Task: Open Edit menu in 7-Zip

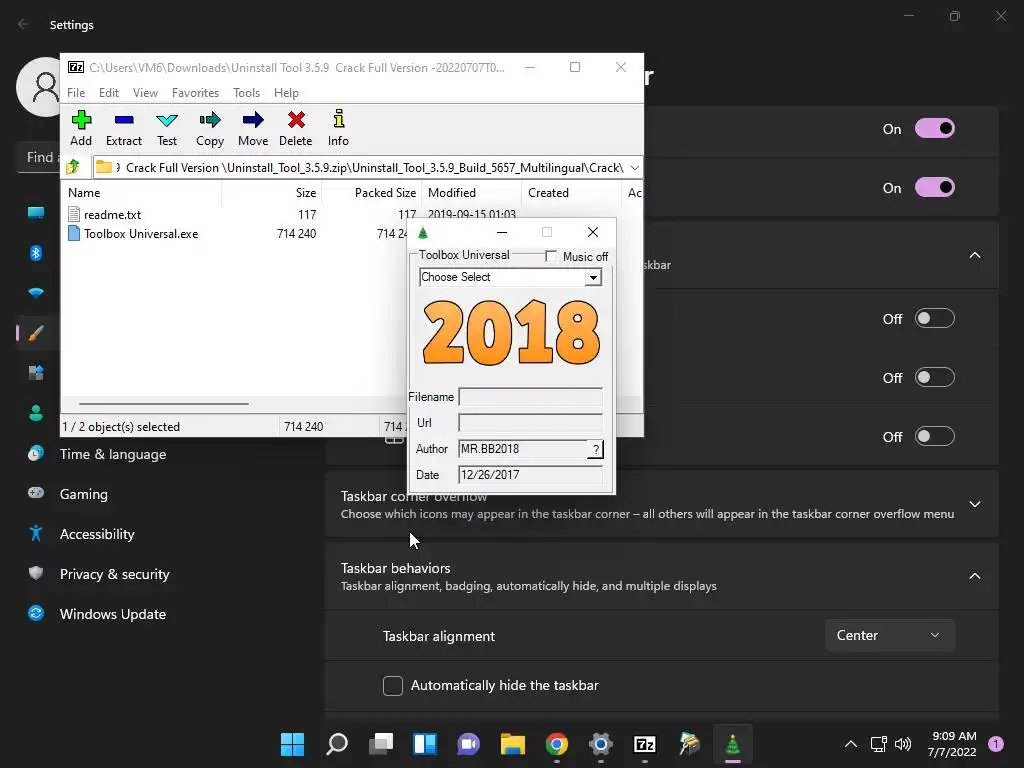Action: (108, 93)
